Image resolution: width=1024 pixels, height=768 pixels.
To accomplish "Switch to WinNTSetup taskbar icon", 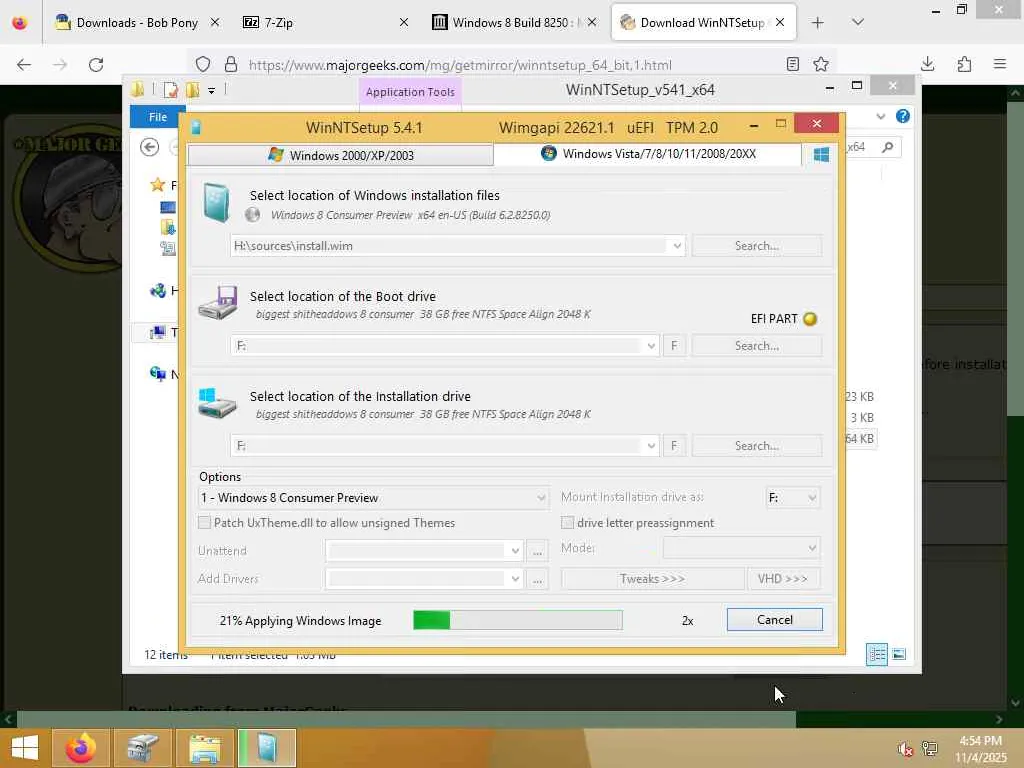I will tap(267, 748).
